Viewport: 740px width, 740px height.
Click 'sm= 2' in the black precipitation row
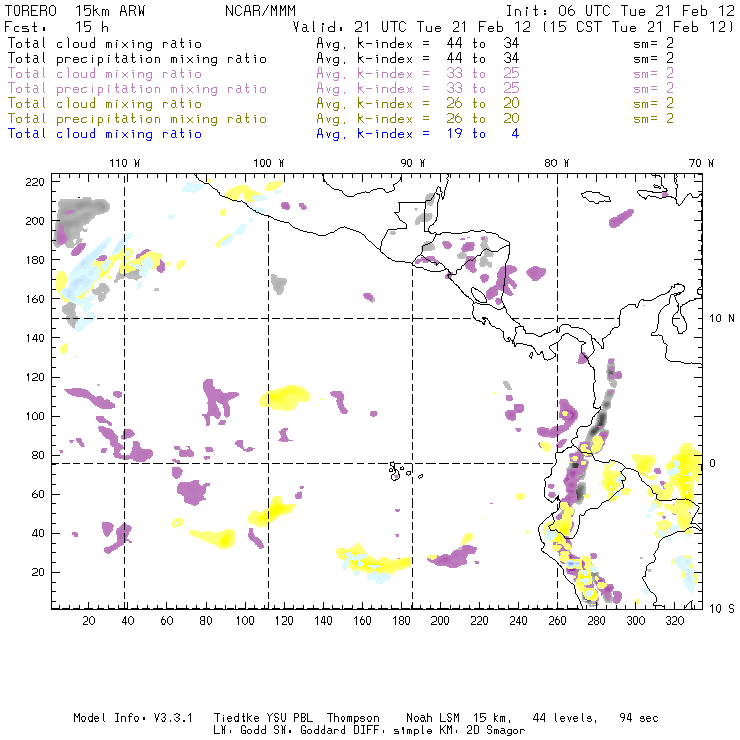point(653,59)
